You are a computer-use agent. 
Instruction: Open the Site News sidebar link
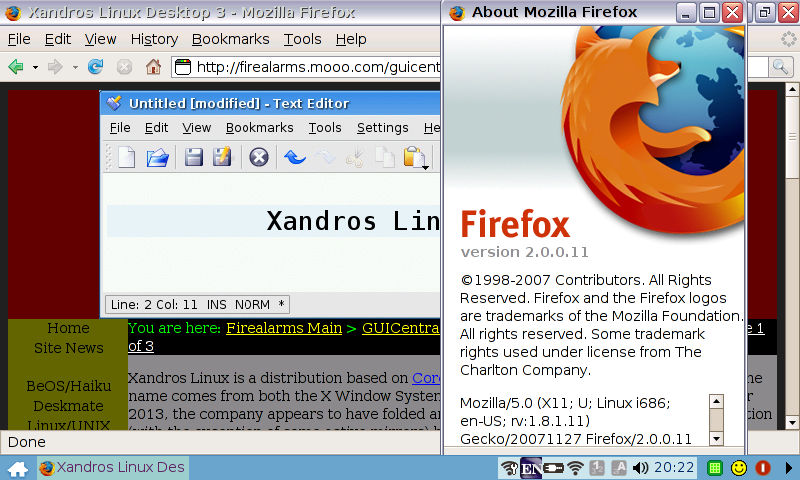pos(68,348)
